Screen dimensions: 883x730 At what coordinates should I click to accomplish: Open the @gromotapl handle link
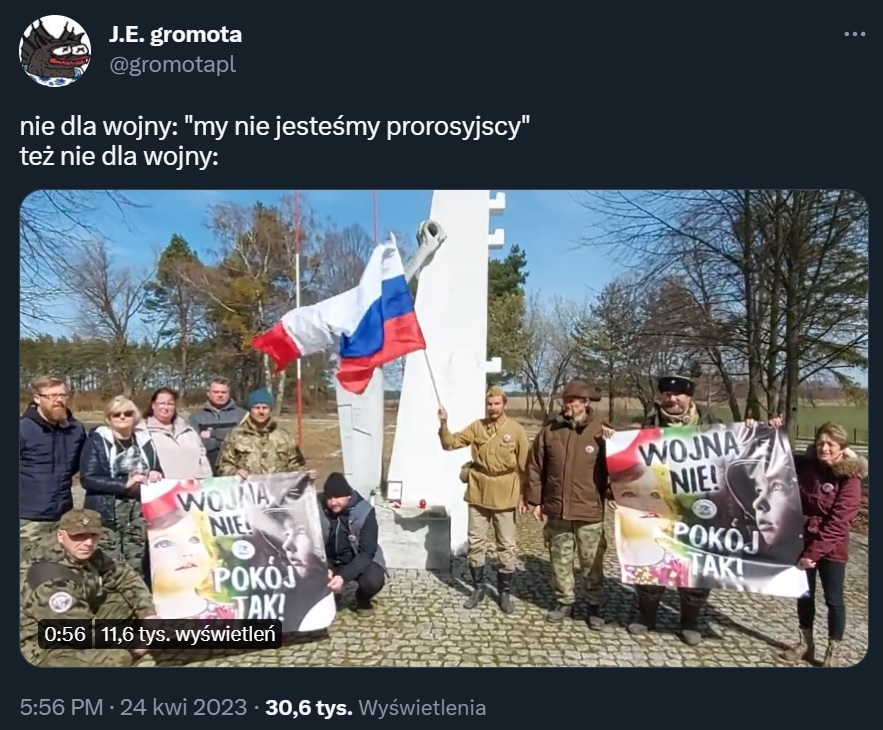172,65
